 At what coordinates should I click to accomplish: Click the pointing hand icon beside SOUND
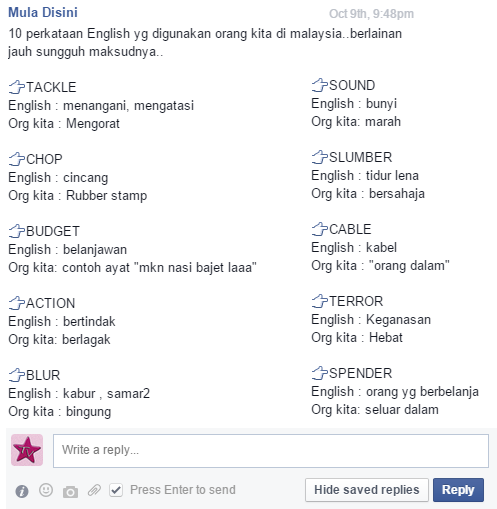point(320,85)
